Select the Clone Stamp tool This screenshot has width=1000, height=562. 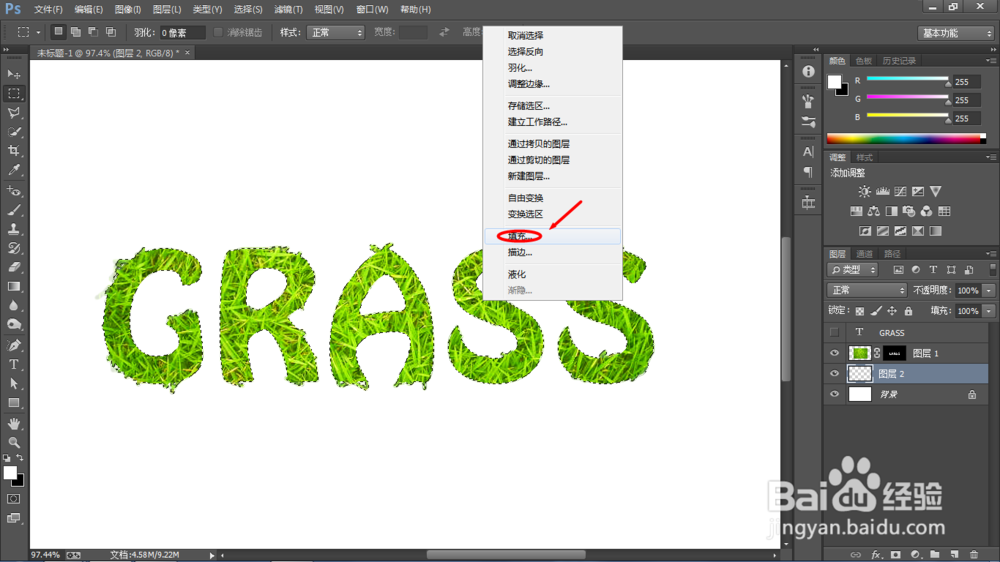coord(13,229)
